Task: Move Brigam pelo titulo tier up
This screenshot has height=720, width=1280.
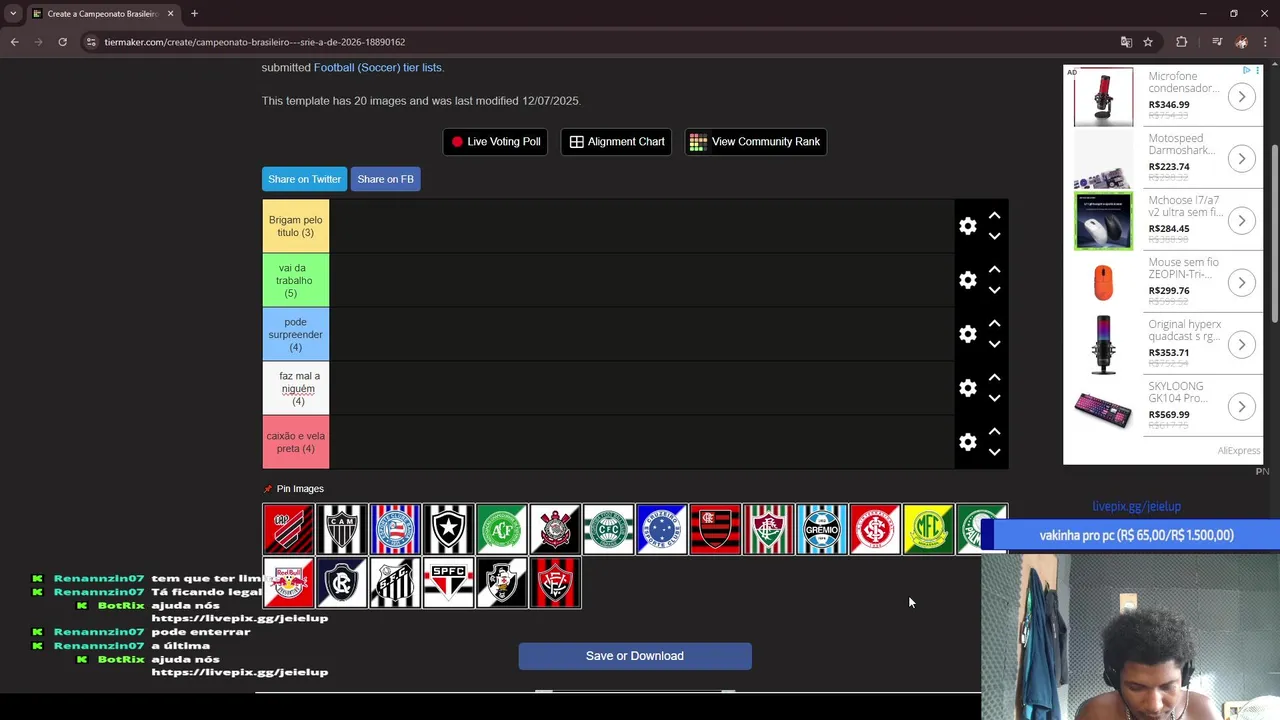Action: pyautogui.click(x=994, y=216)
